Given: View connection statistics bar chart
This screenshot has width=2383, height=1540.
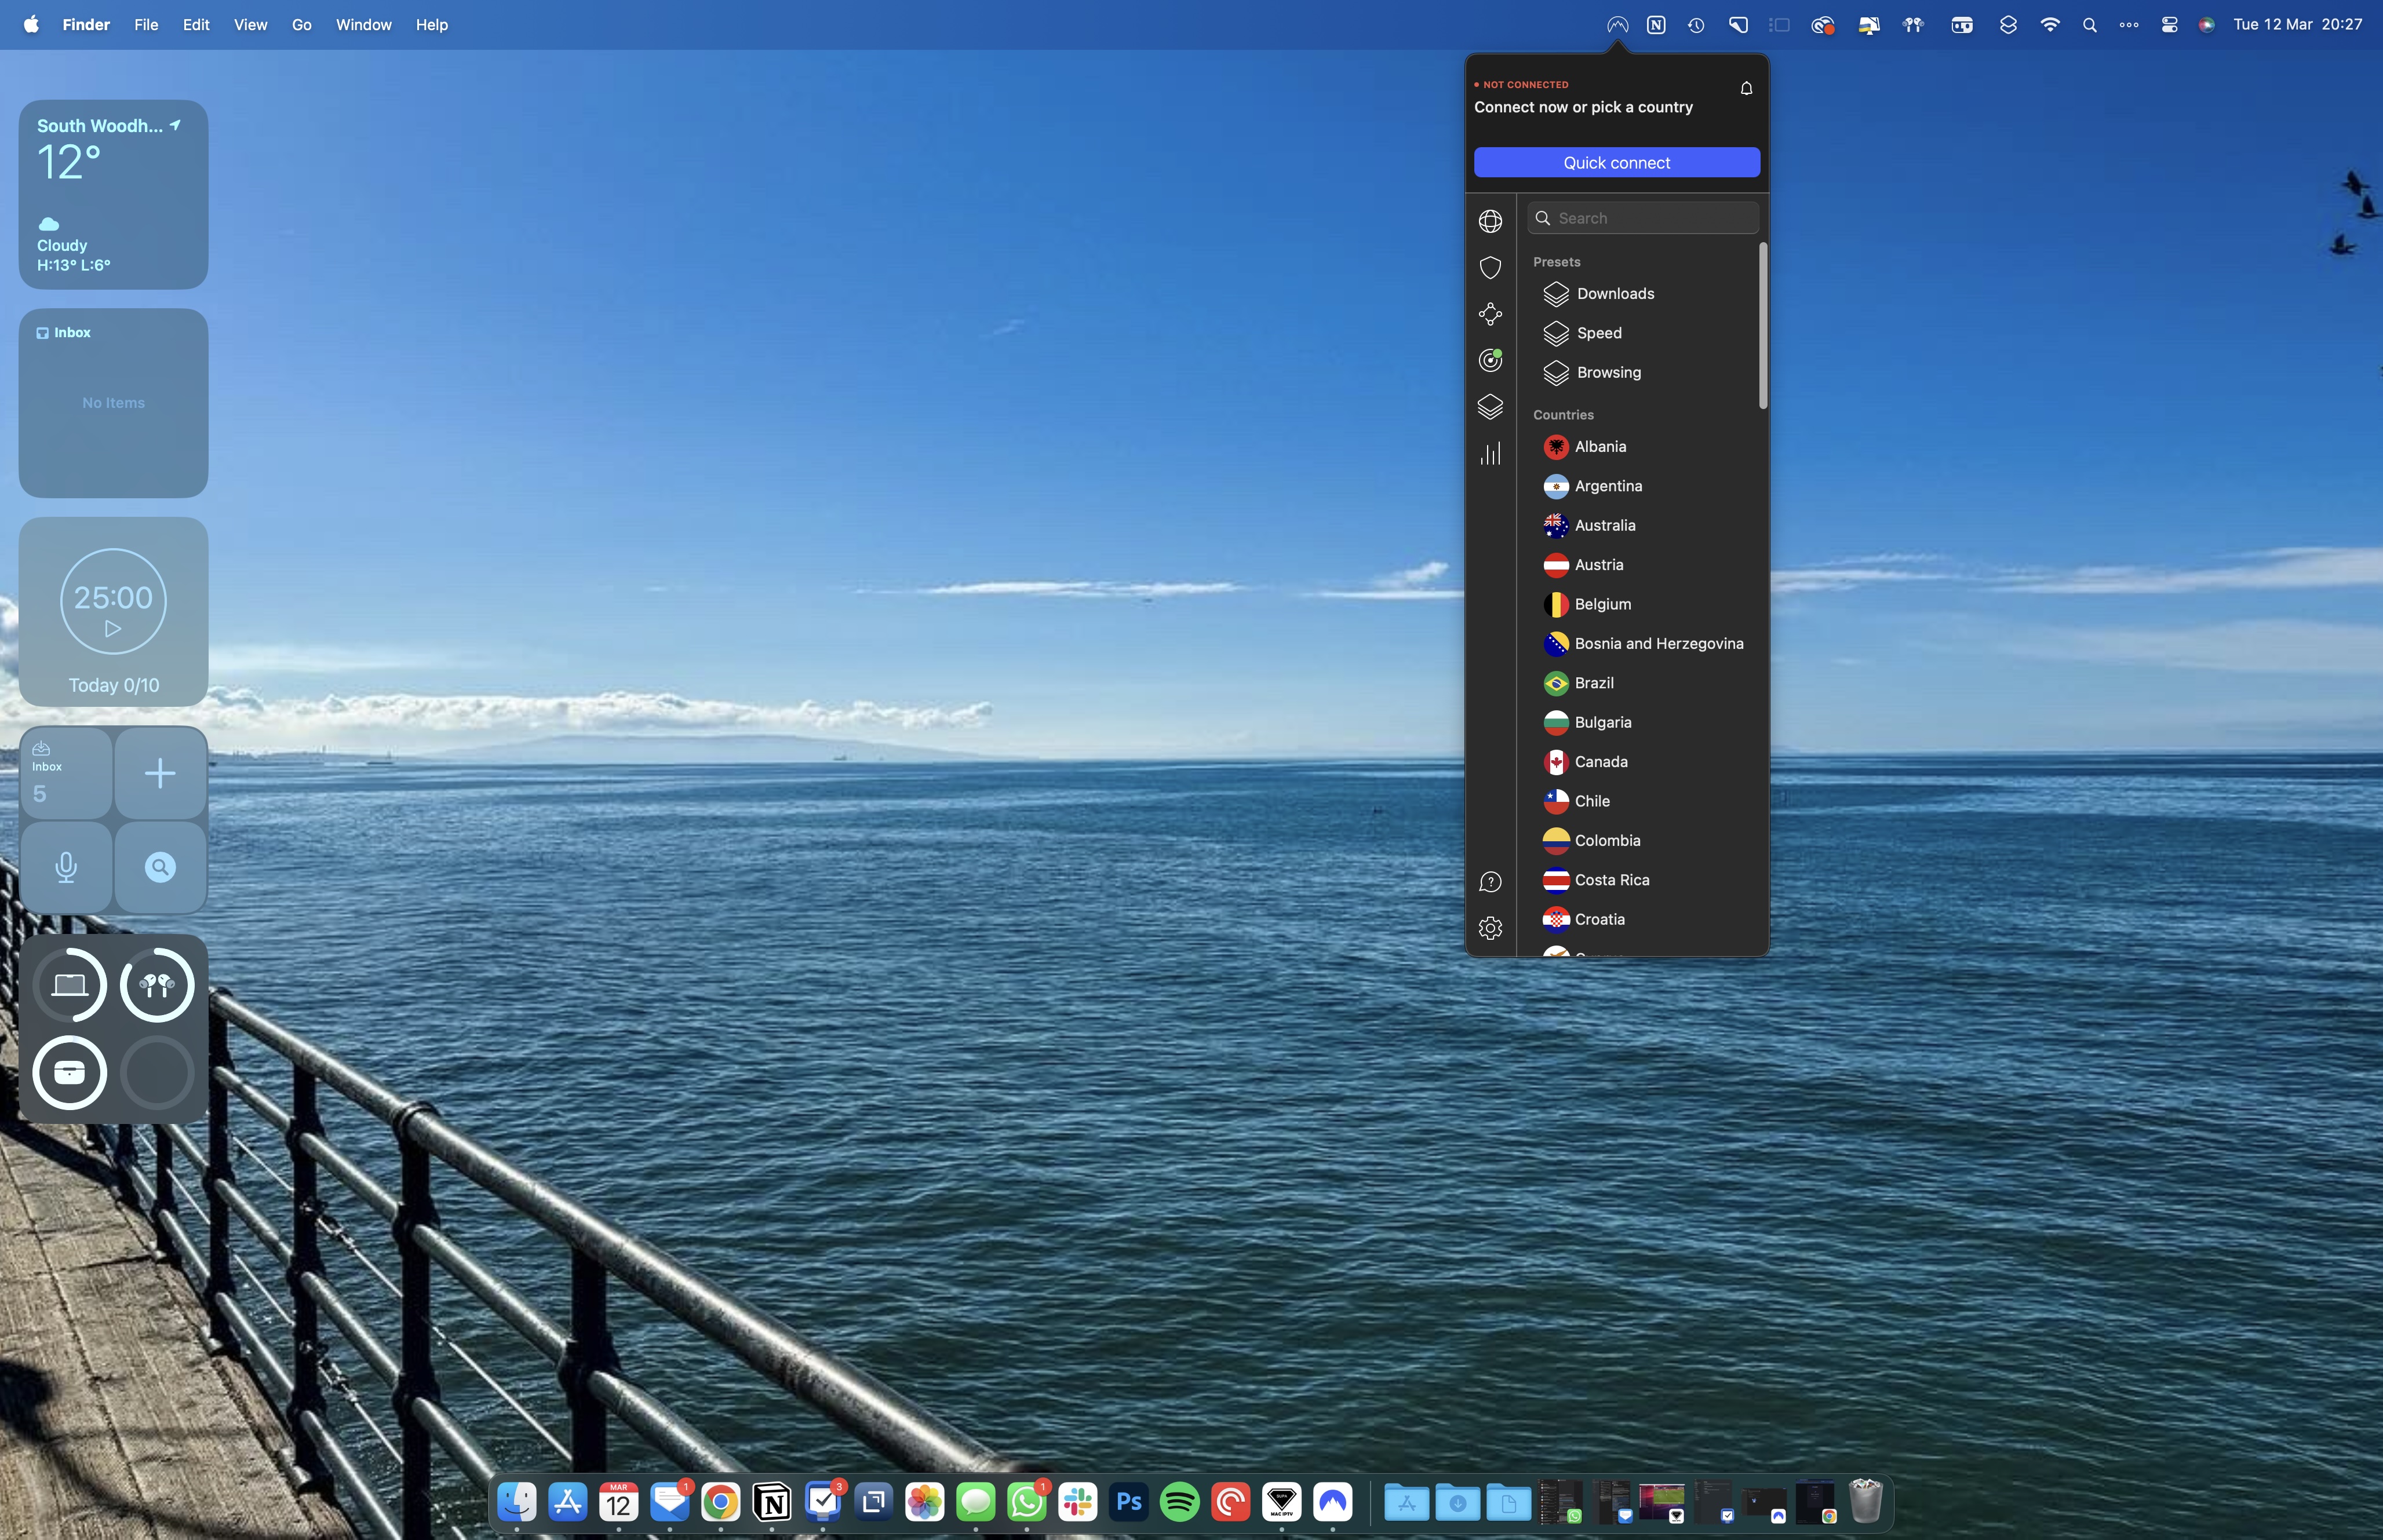Looking at the screenshot, I should tap(1490, 453).
